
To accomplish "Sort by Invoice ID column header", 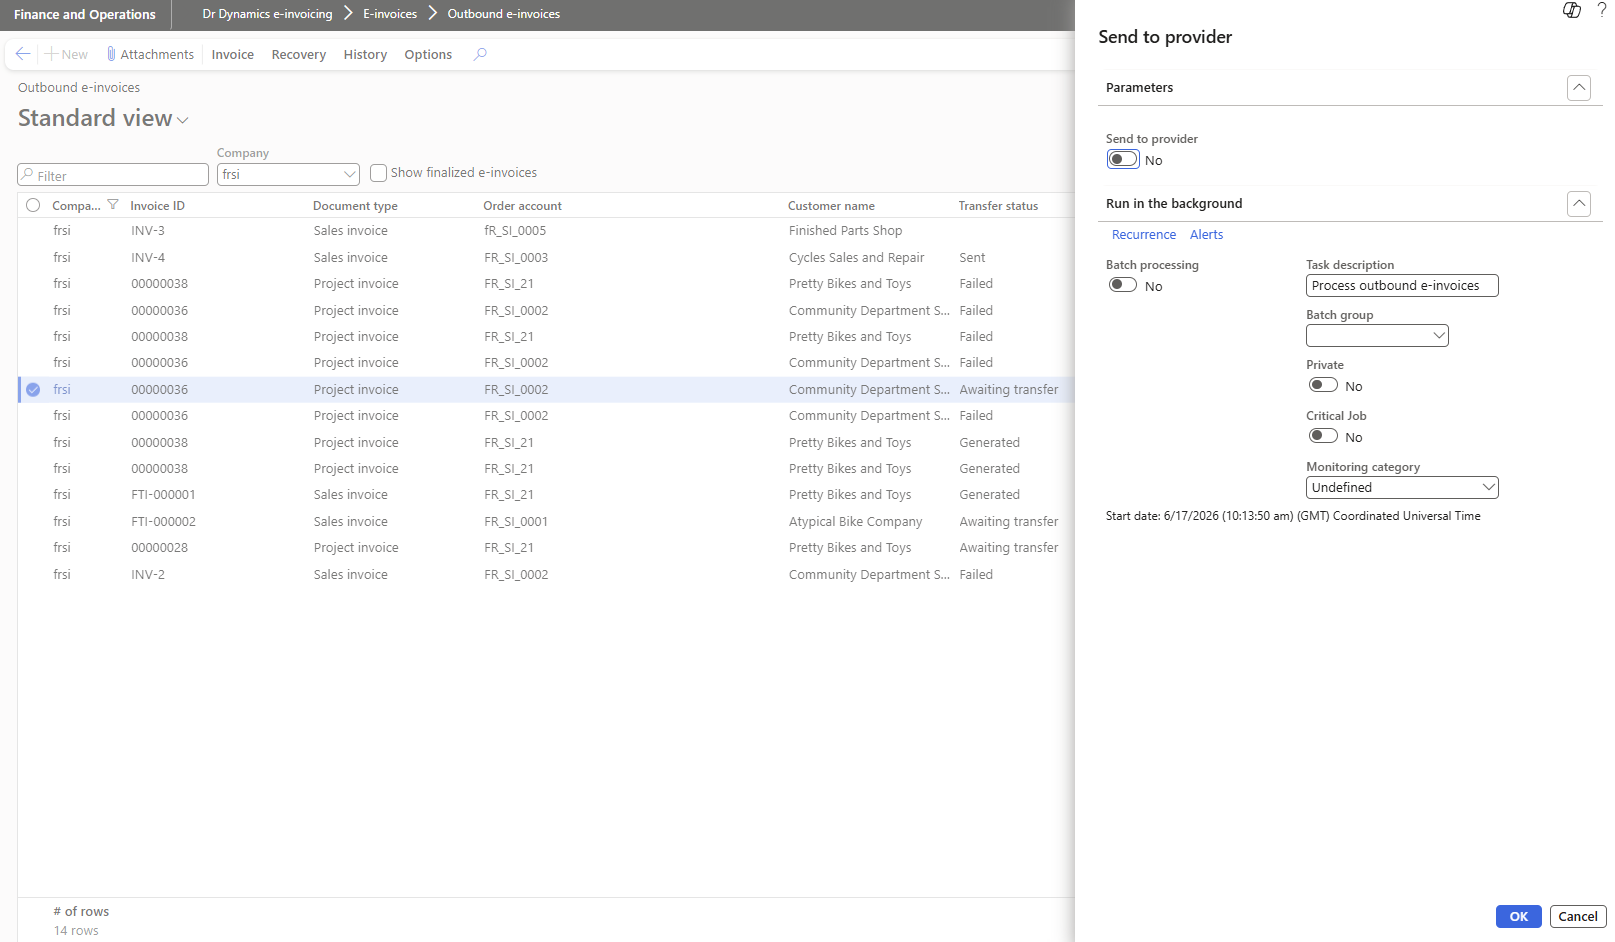I will [x=158, y=206].
